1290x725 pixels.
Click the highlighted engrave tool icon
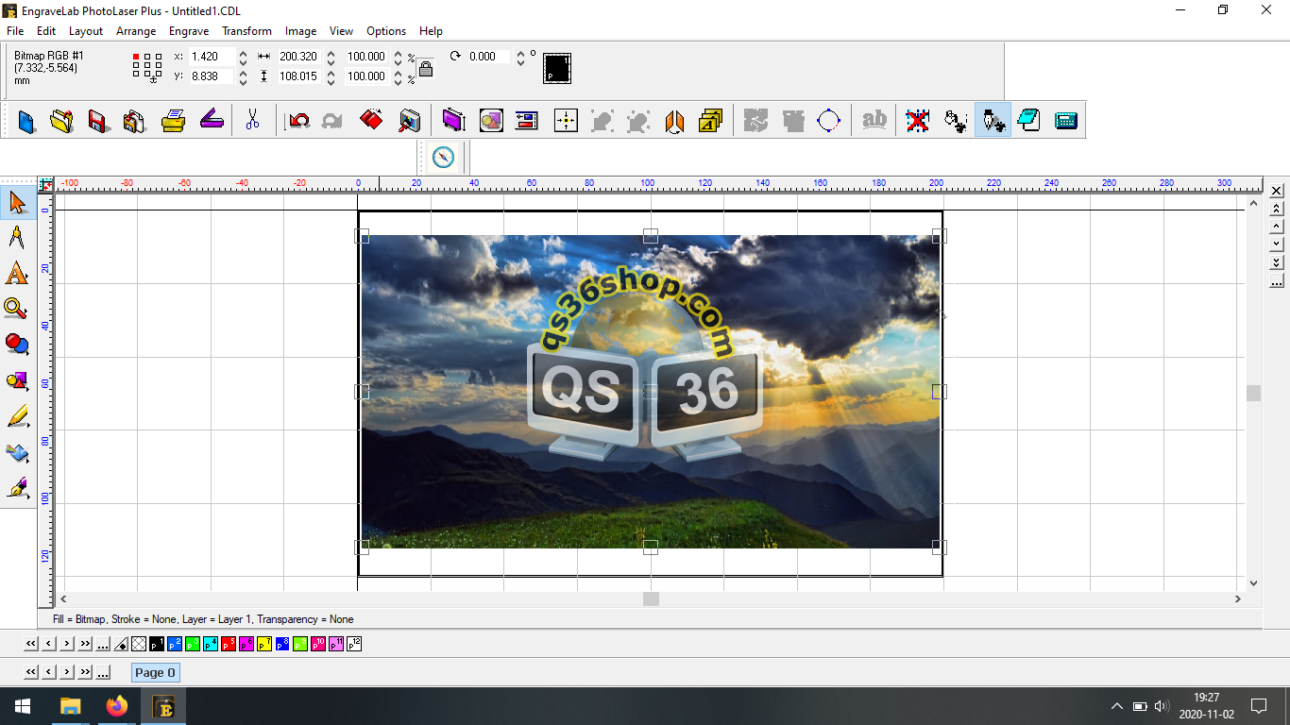993,121
